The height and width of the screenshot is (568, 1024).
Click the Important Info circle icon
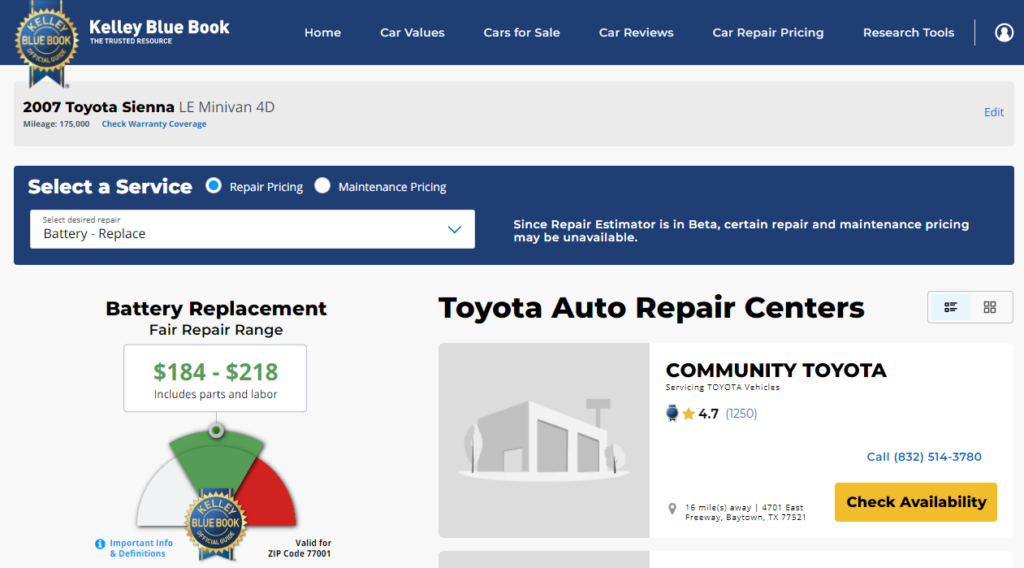100,544
